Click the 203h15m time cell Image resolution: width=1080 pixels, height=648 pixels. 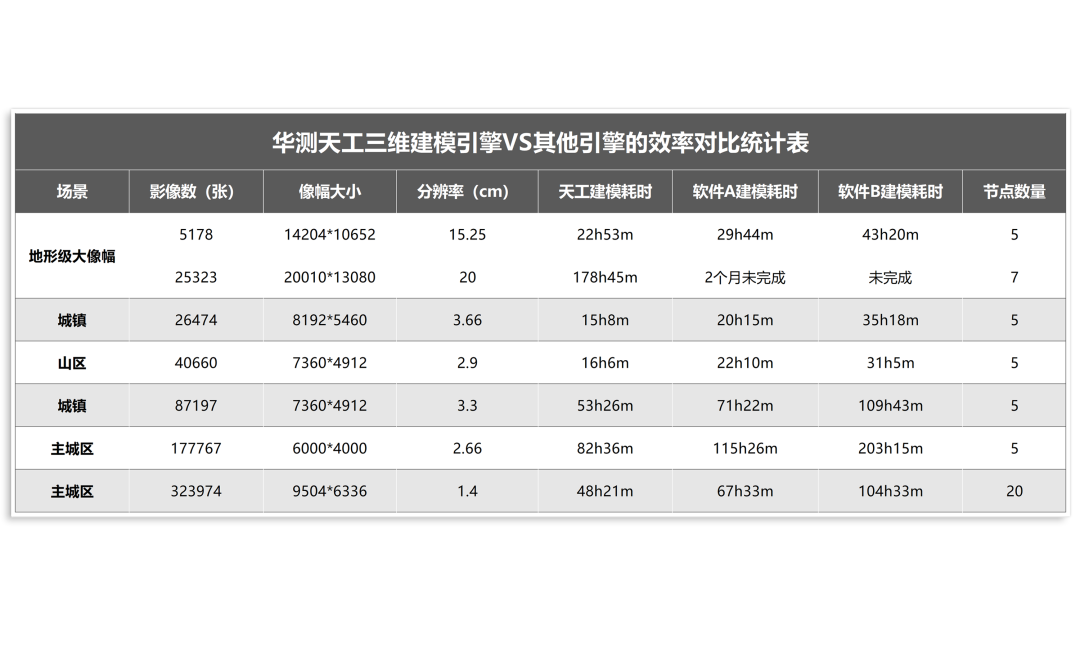(890, 448)
